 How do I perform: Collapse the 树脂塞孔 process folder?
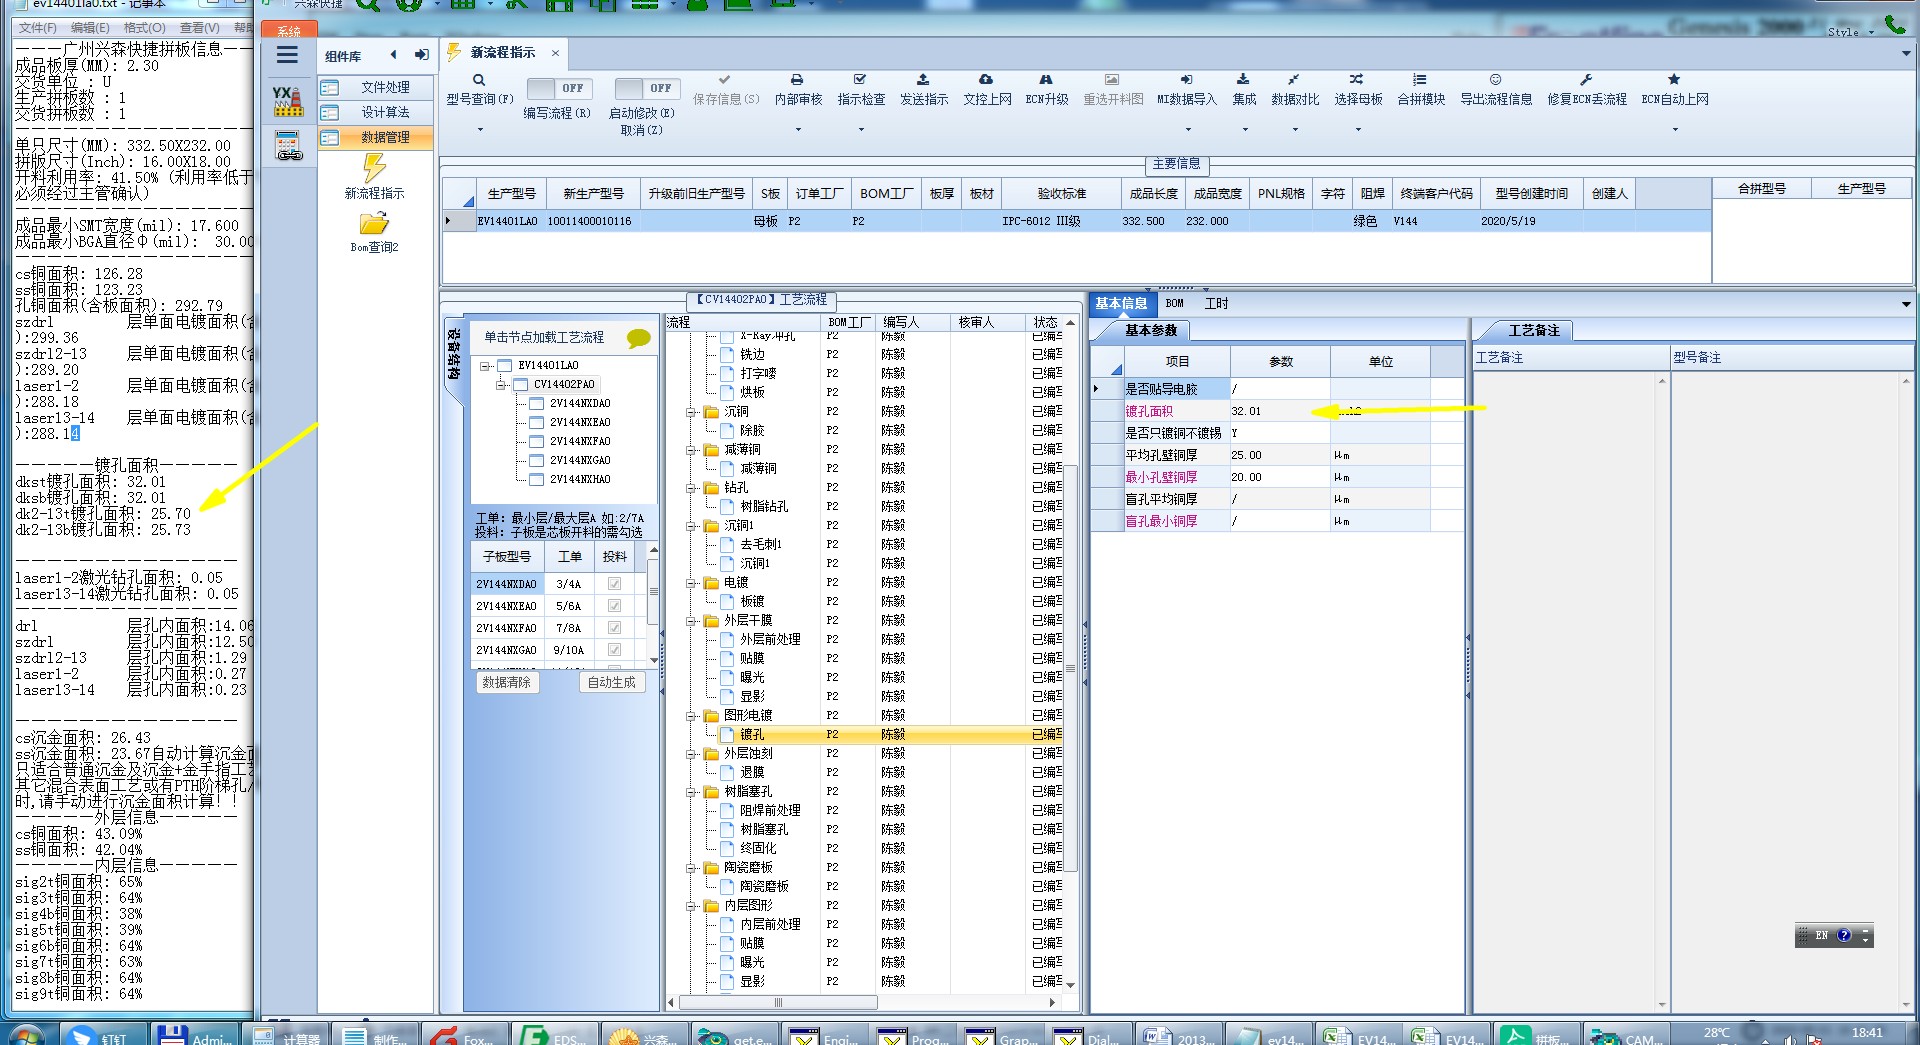click(x=691, y=792)
